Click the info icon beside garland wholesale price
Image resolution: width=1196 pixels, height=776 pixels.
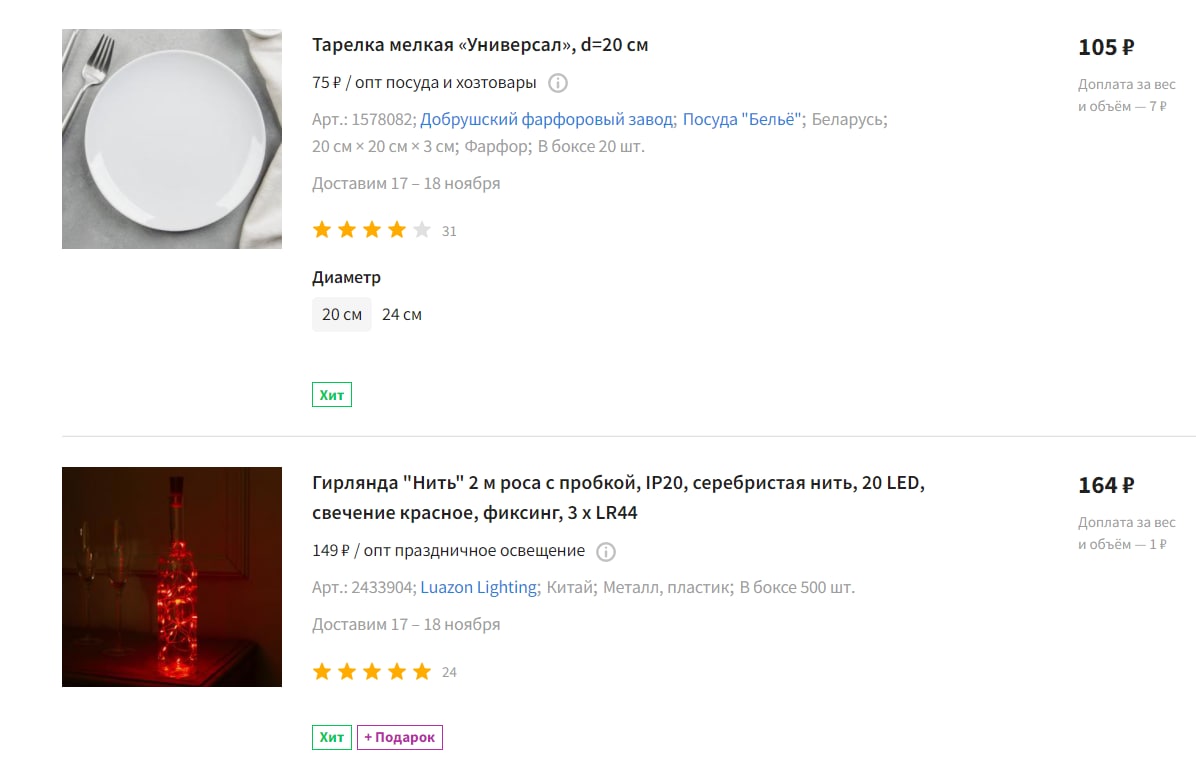pyautogui.click(x=606, y=552)
